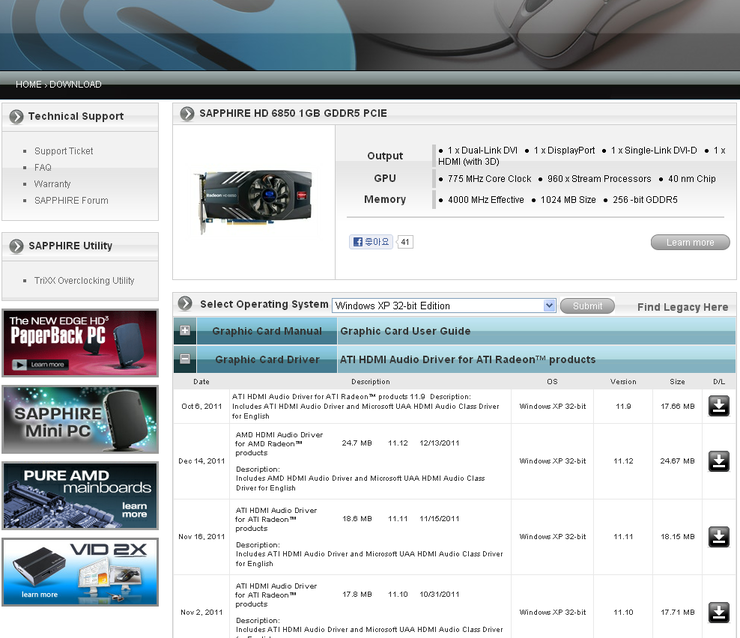
Task: Download the 11.9 HDMI audio driver
Action: pyautogui.click(x=718, y=406)
